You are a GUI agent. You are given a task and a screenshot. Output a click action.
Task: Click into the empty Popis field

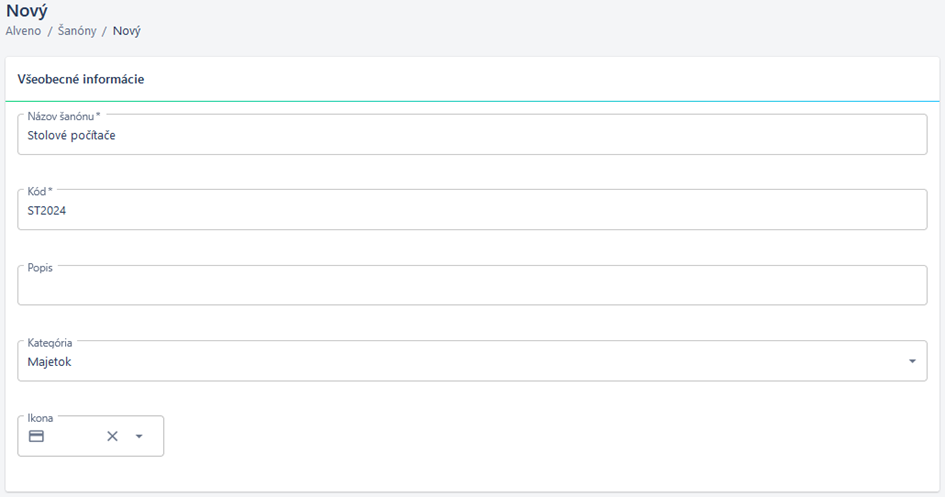(x=472, y=285)
